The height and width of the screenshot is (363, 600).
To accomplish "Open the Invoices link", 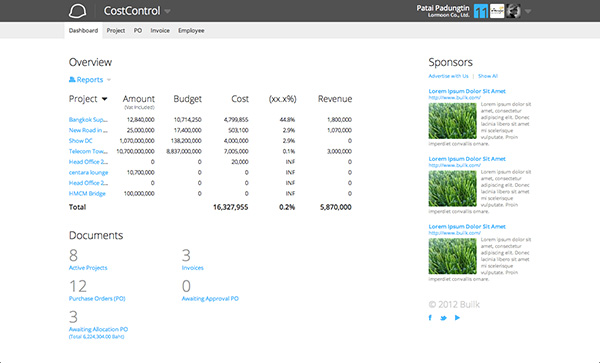I will pos(192,268).
